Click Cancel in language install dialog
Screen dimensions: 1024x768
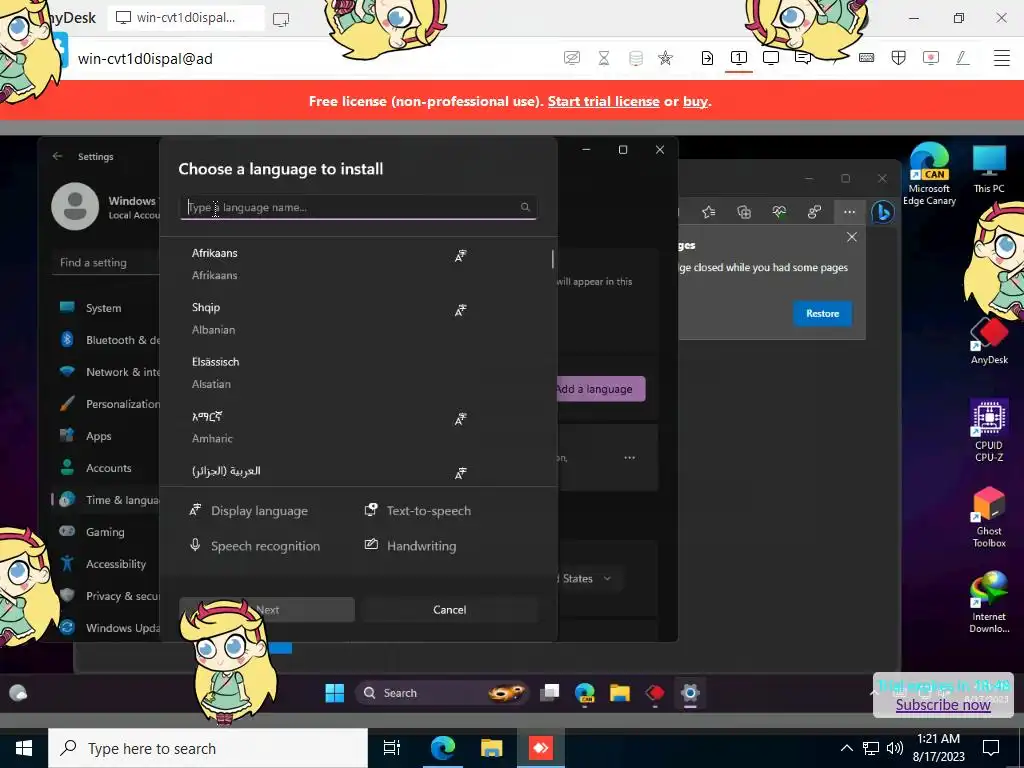pyautogui.click(x=449, y=609)
